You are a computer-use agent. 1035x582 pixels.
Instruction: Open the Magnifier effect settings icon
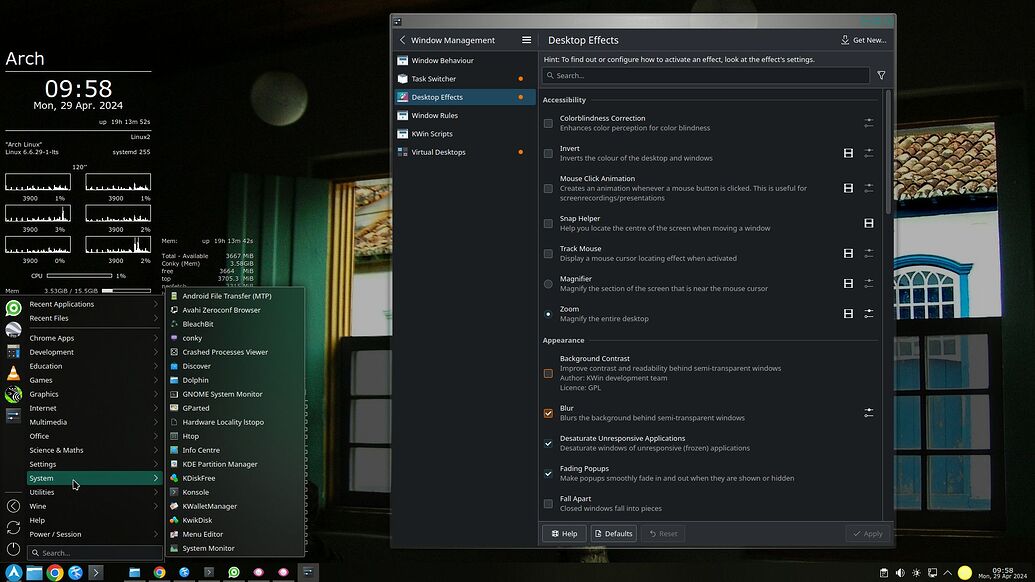coord(869,283)
